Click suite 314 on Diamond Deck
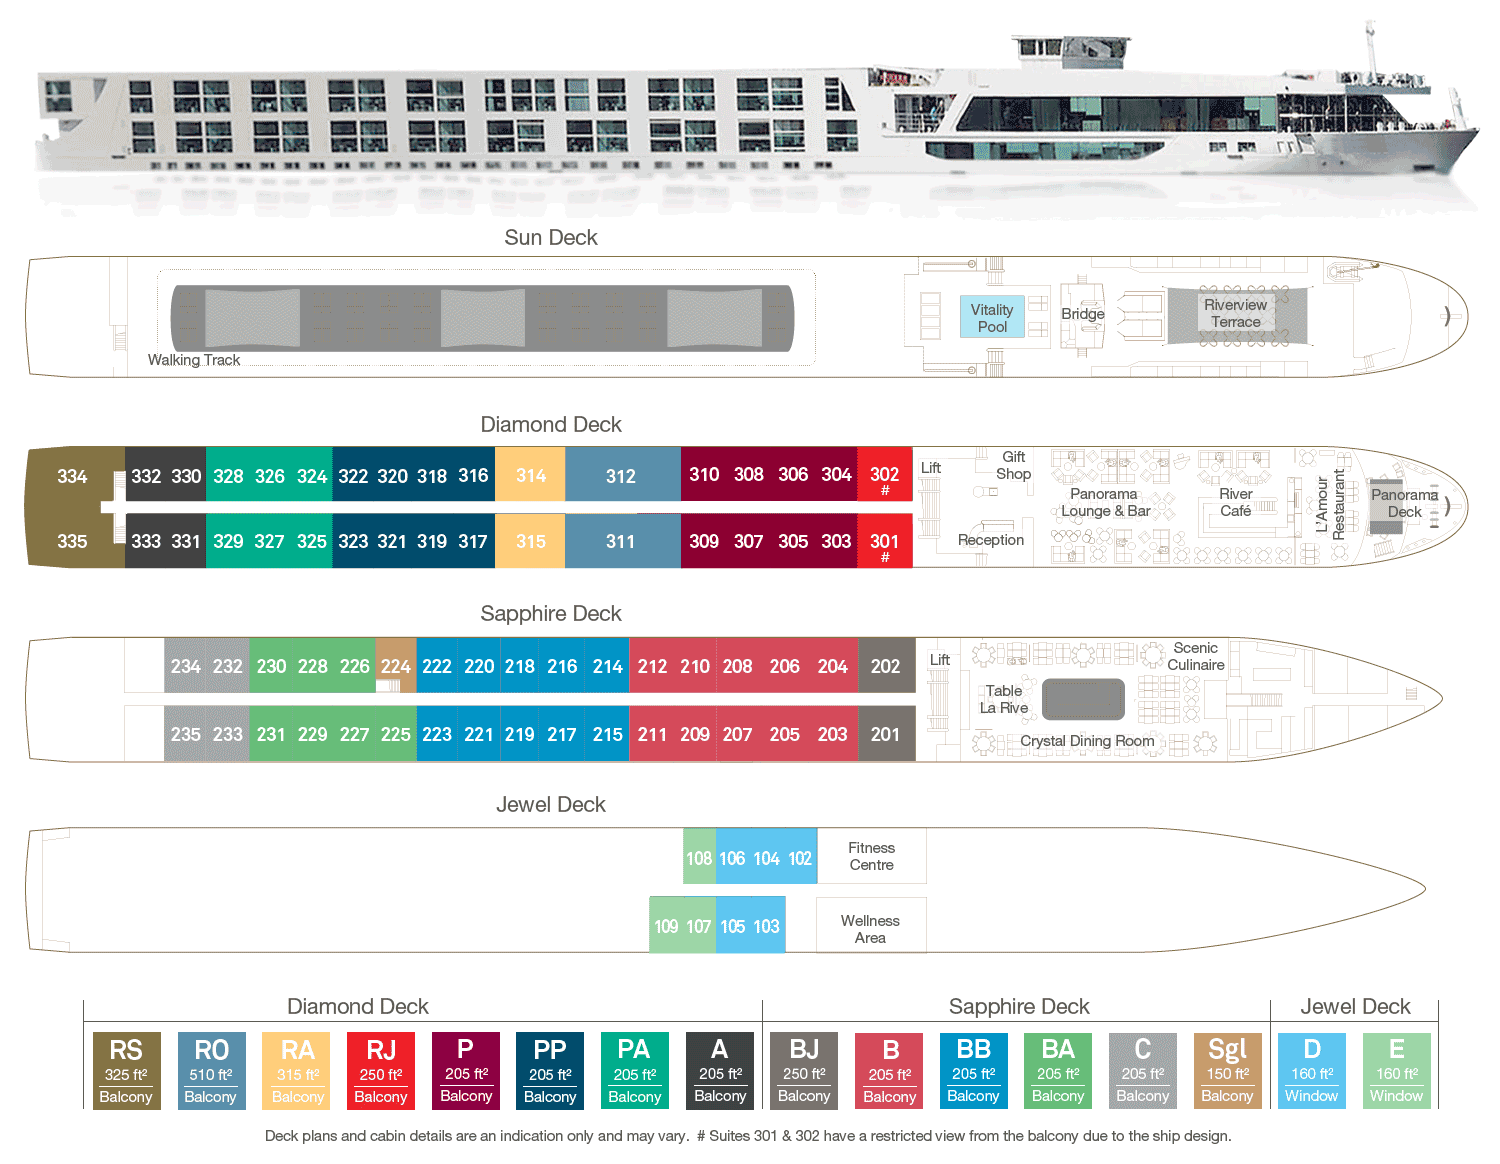 [x=531, y=475]
